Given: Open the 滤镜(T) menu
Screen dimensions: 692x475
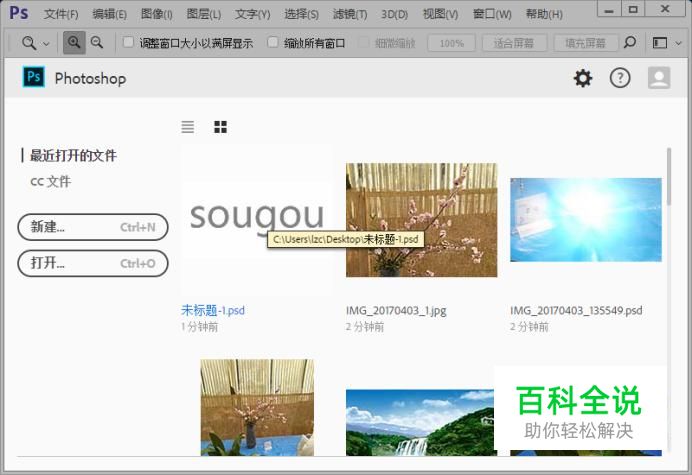Looking at the screenshot, I should pyautogui.click(x=350, y=15).
